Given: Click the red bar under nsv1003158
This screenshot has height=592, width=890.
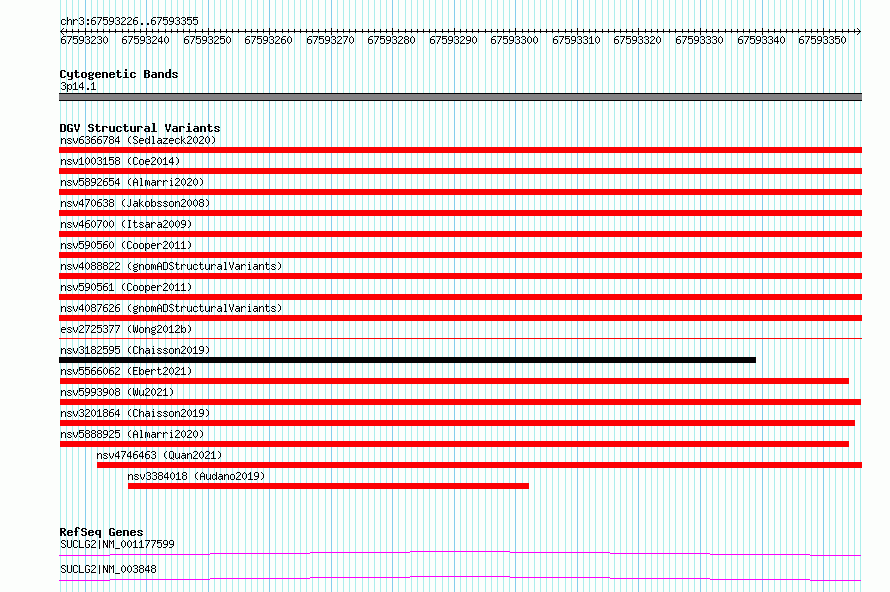Looking at the screenshot, I should (460, 171).
